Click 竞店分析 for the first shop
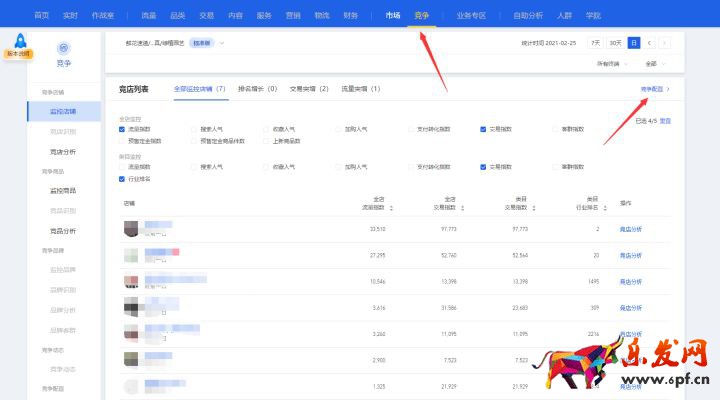Image resolution: width=720 pixels, height=400 pixels. pyautogui.click(x=630, y=229)
